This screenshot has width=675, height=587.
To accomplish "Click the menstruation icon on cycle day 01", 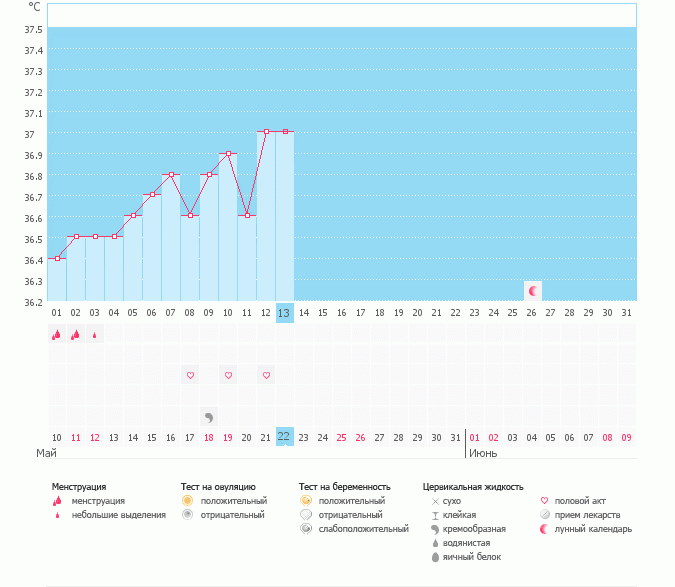I will (x=57, y=335).
